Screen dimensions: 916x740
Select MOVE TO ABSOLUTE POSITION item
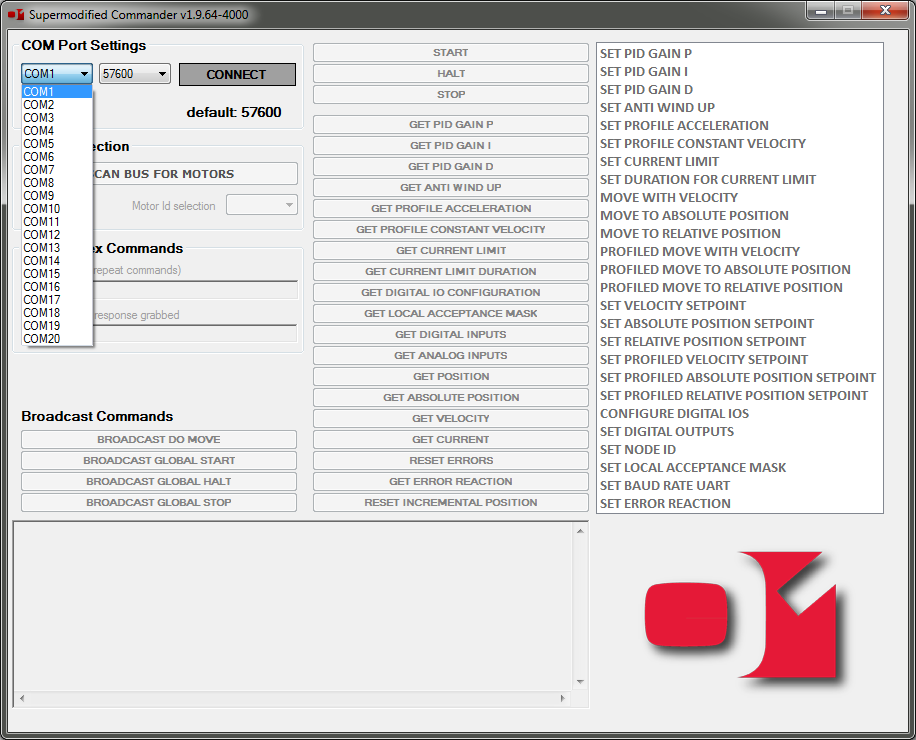click(x=694, y=216)
